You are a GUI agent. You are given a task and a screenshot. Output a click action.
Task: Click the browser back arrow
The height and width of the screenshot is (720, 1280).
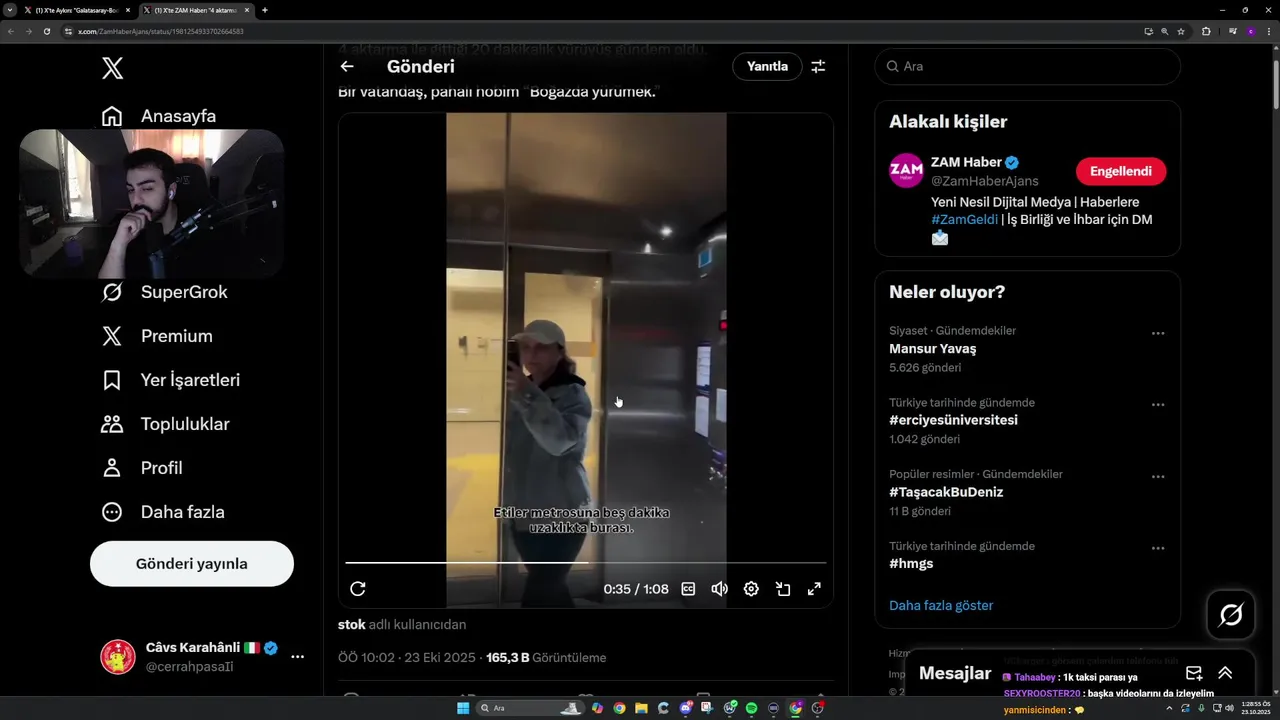point(10,31)
